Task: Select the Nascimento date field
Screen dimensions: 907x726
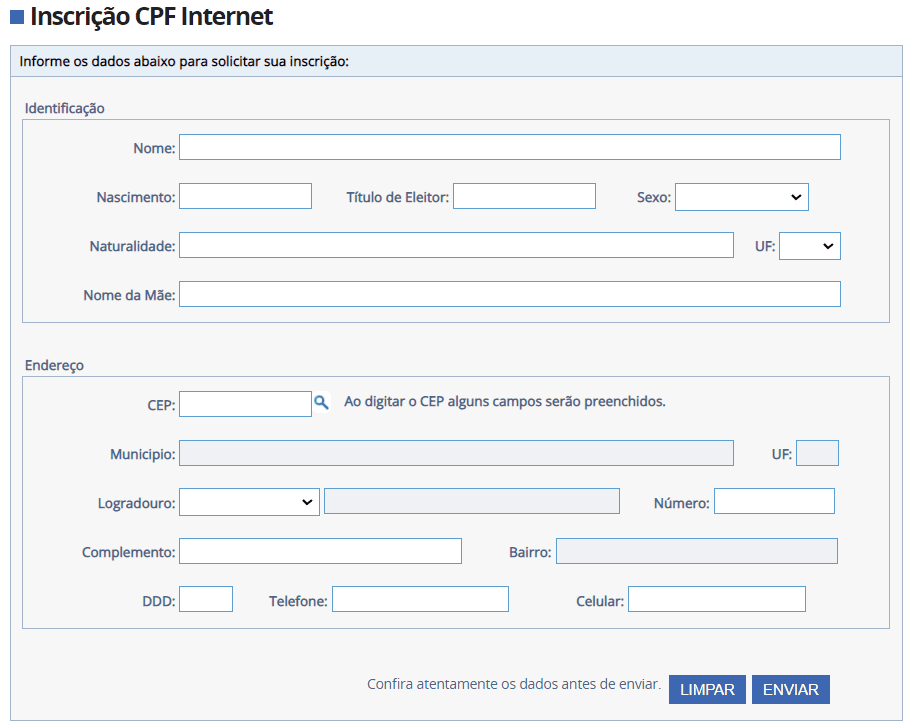Action: click(x=245, y=195)
